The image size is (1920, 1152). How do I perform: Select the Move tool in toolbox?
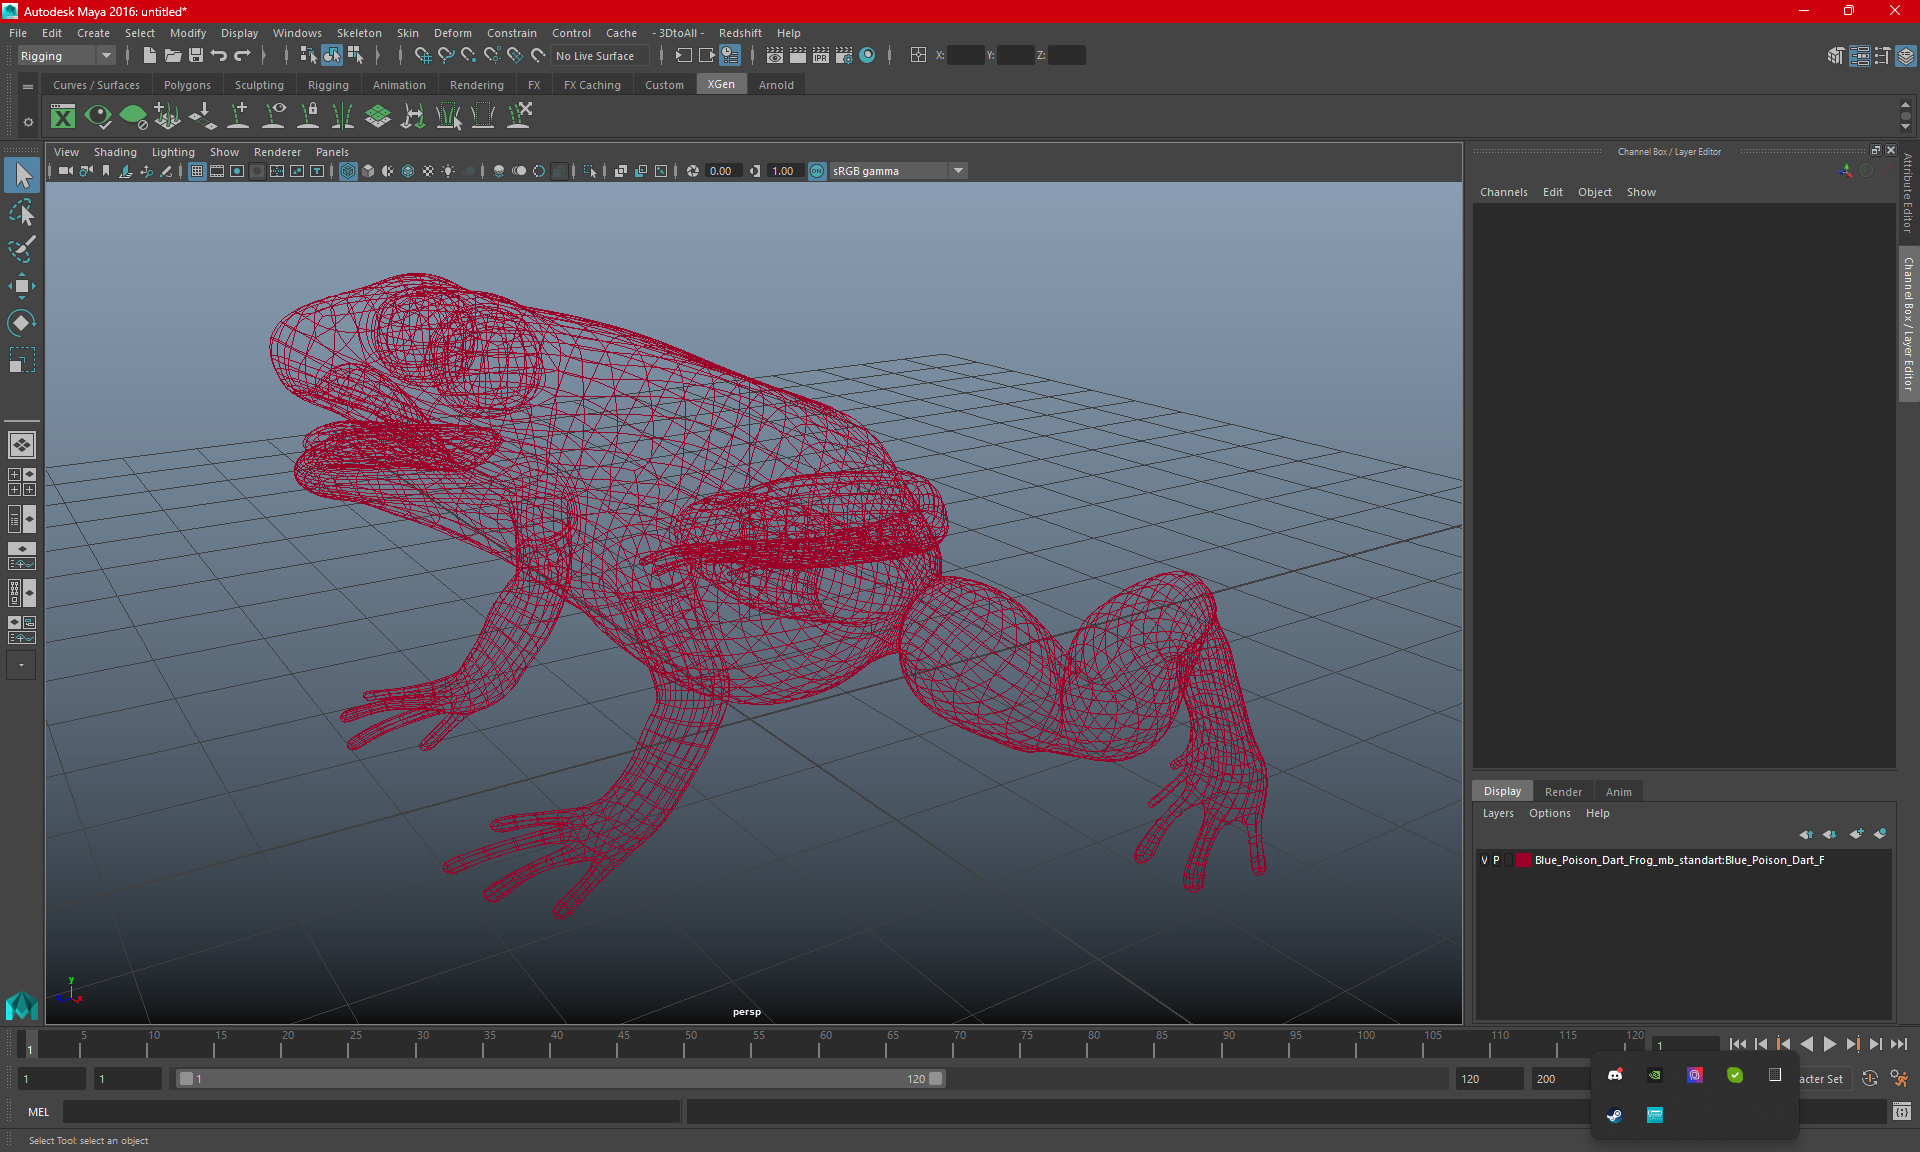[21, 286]
